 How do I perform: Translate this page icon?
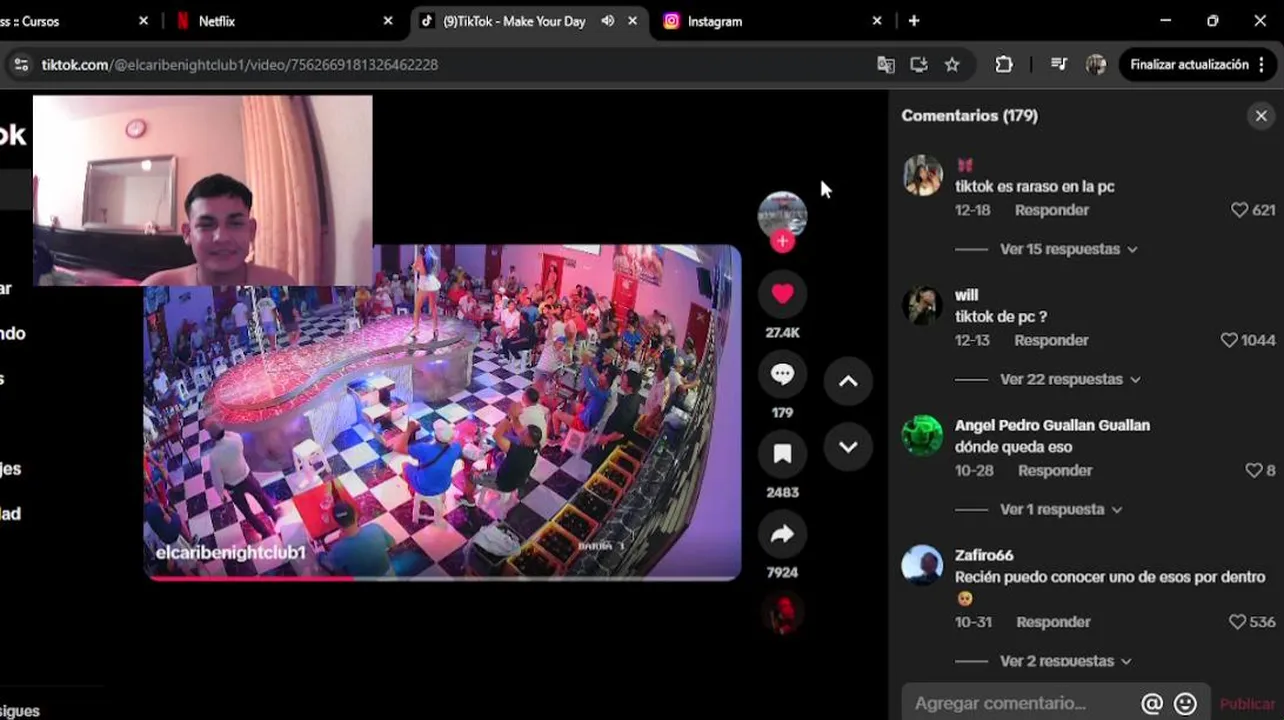[x=886, y=65]
